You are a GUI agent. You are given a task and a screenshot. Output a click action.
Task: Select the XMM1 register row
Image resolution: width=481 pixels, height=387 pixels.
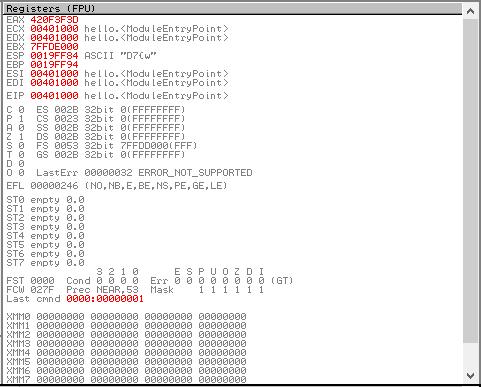tap(126, 325)
